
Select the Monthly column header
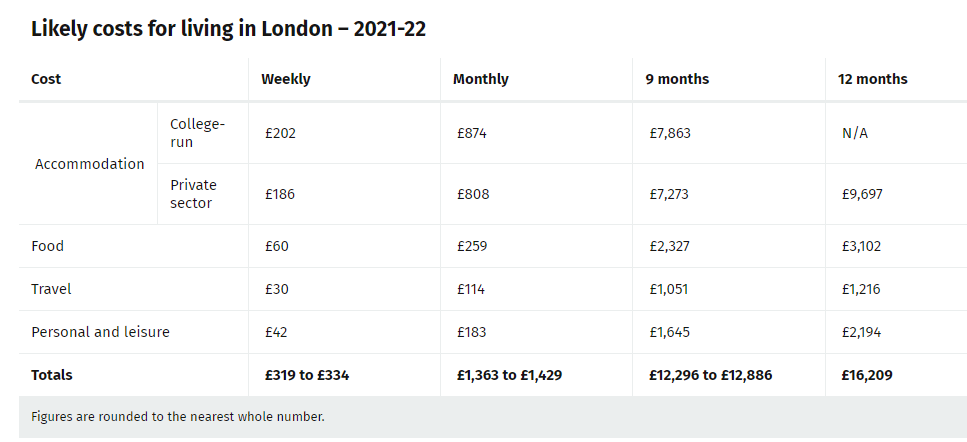point(480,80)
